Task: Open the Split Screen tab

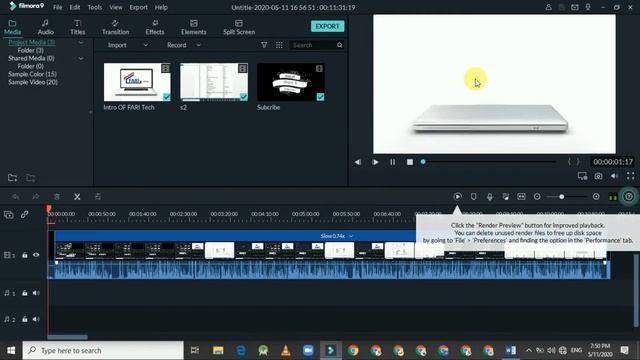Action: coord(239,27)
